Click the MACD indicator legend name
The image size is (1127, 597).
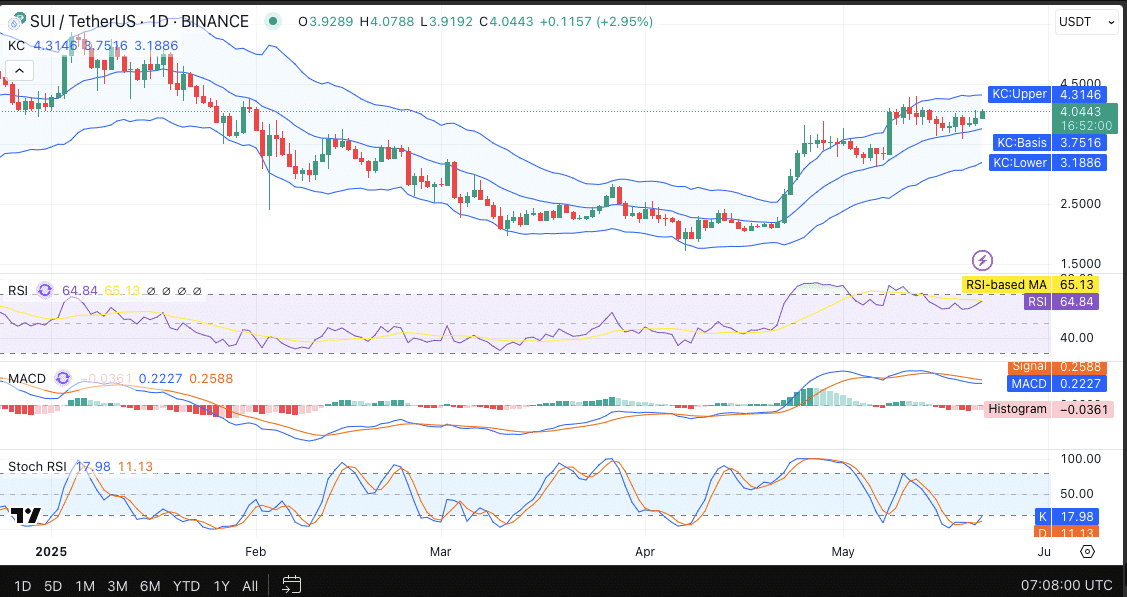27,379
